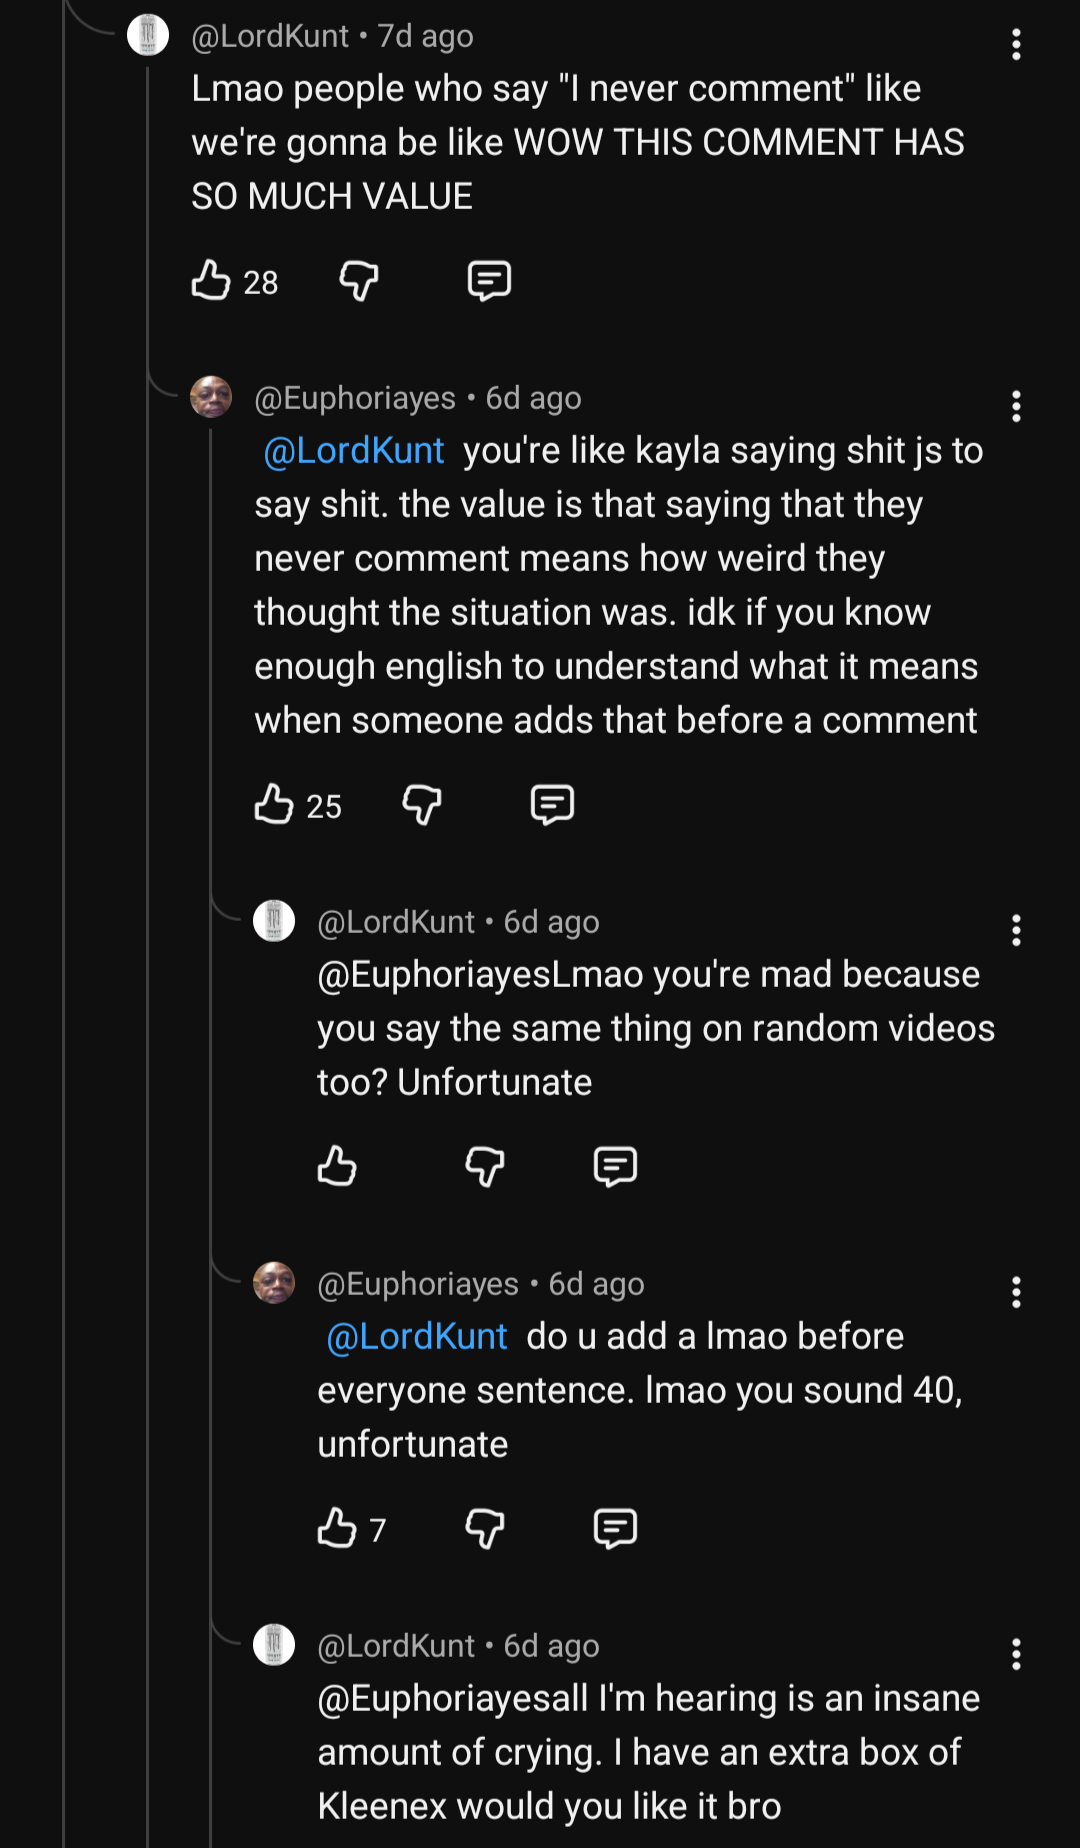Reply to the 'you sound 40' comment
This screenshot has width=1080, height=1848.
pos(615,1528)
